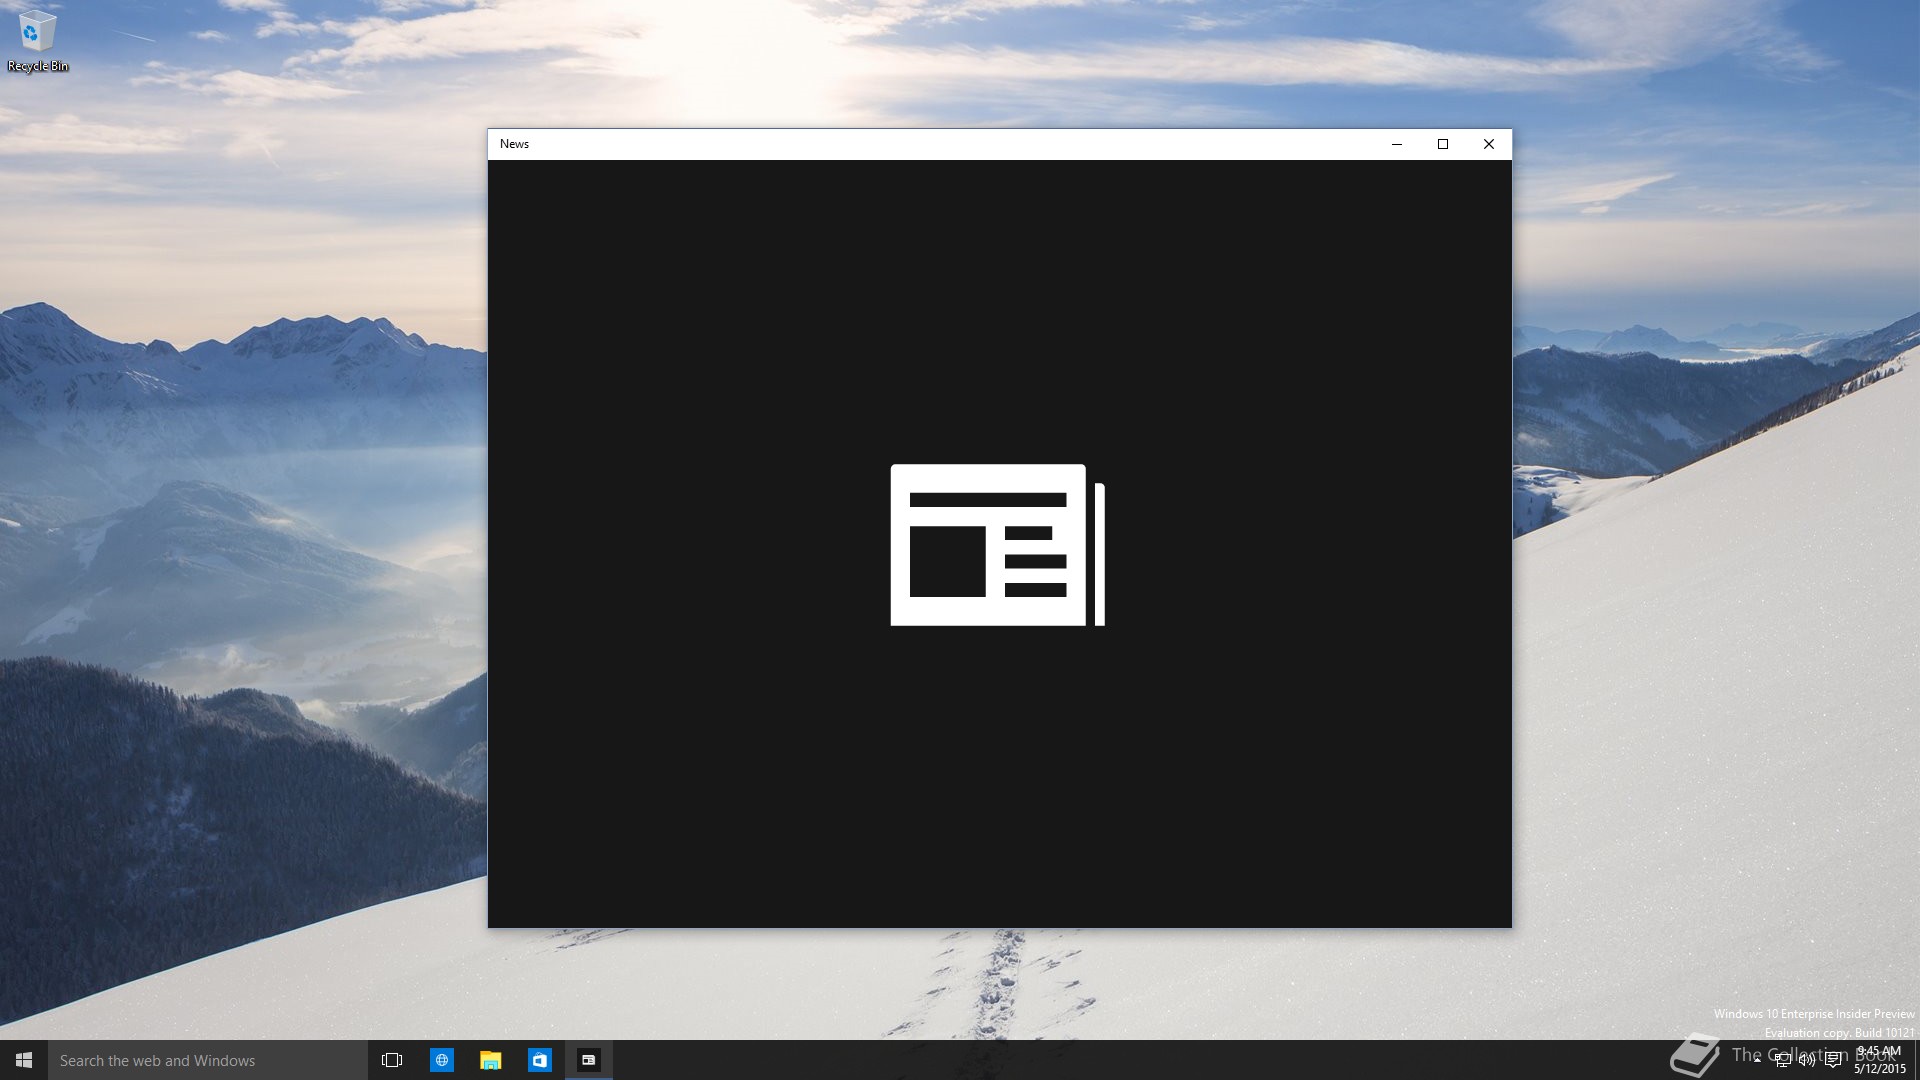Open the clock and date flyout
The height and width of the screenshot is (1080, 1920).
tap(1880, 1060)
